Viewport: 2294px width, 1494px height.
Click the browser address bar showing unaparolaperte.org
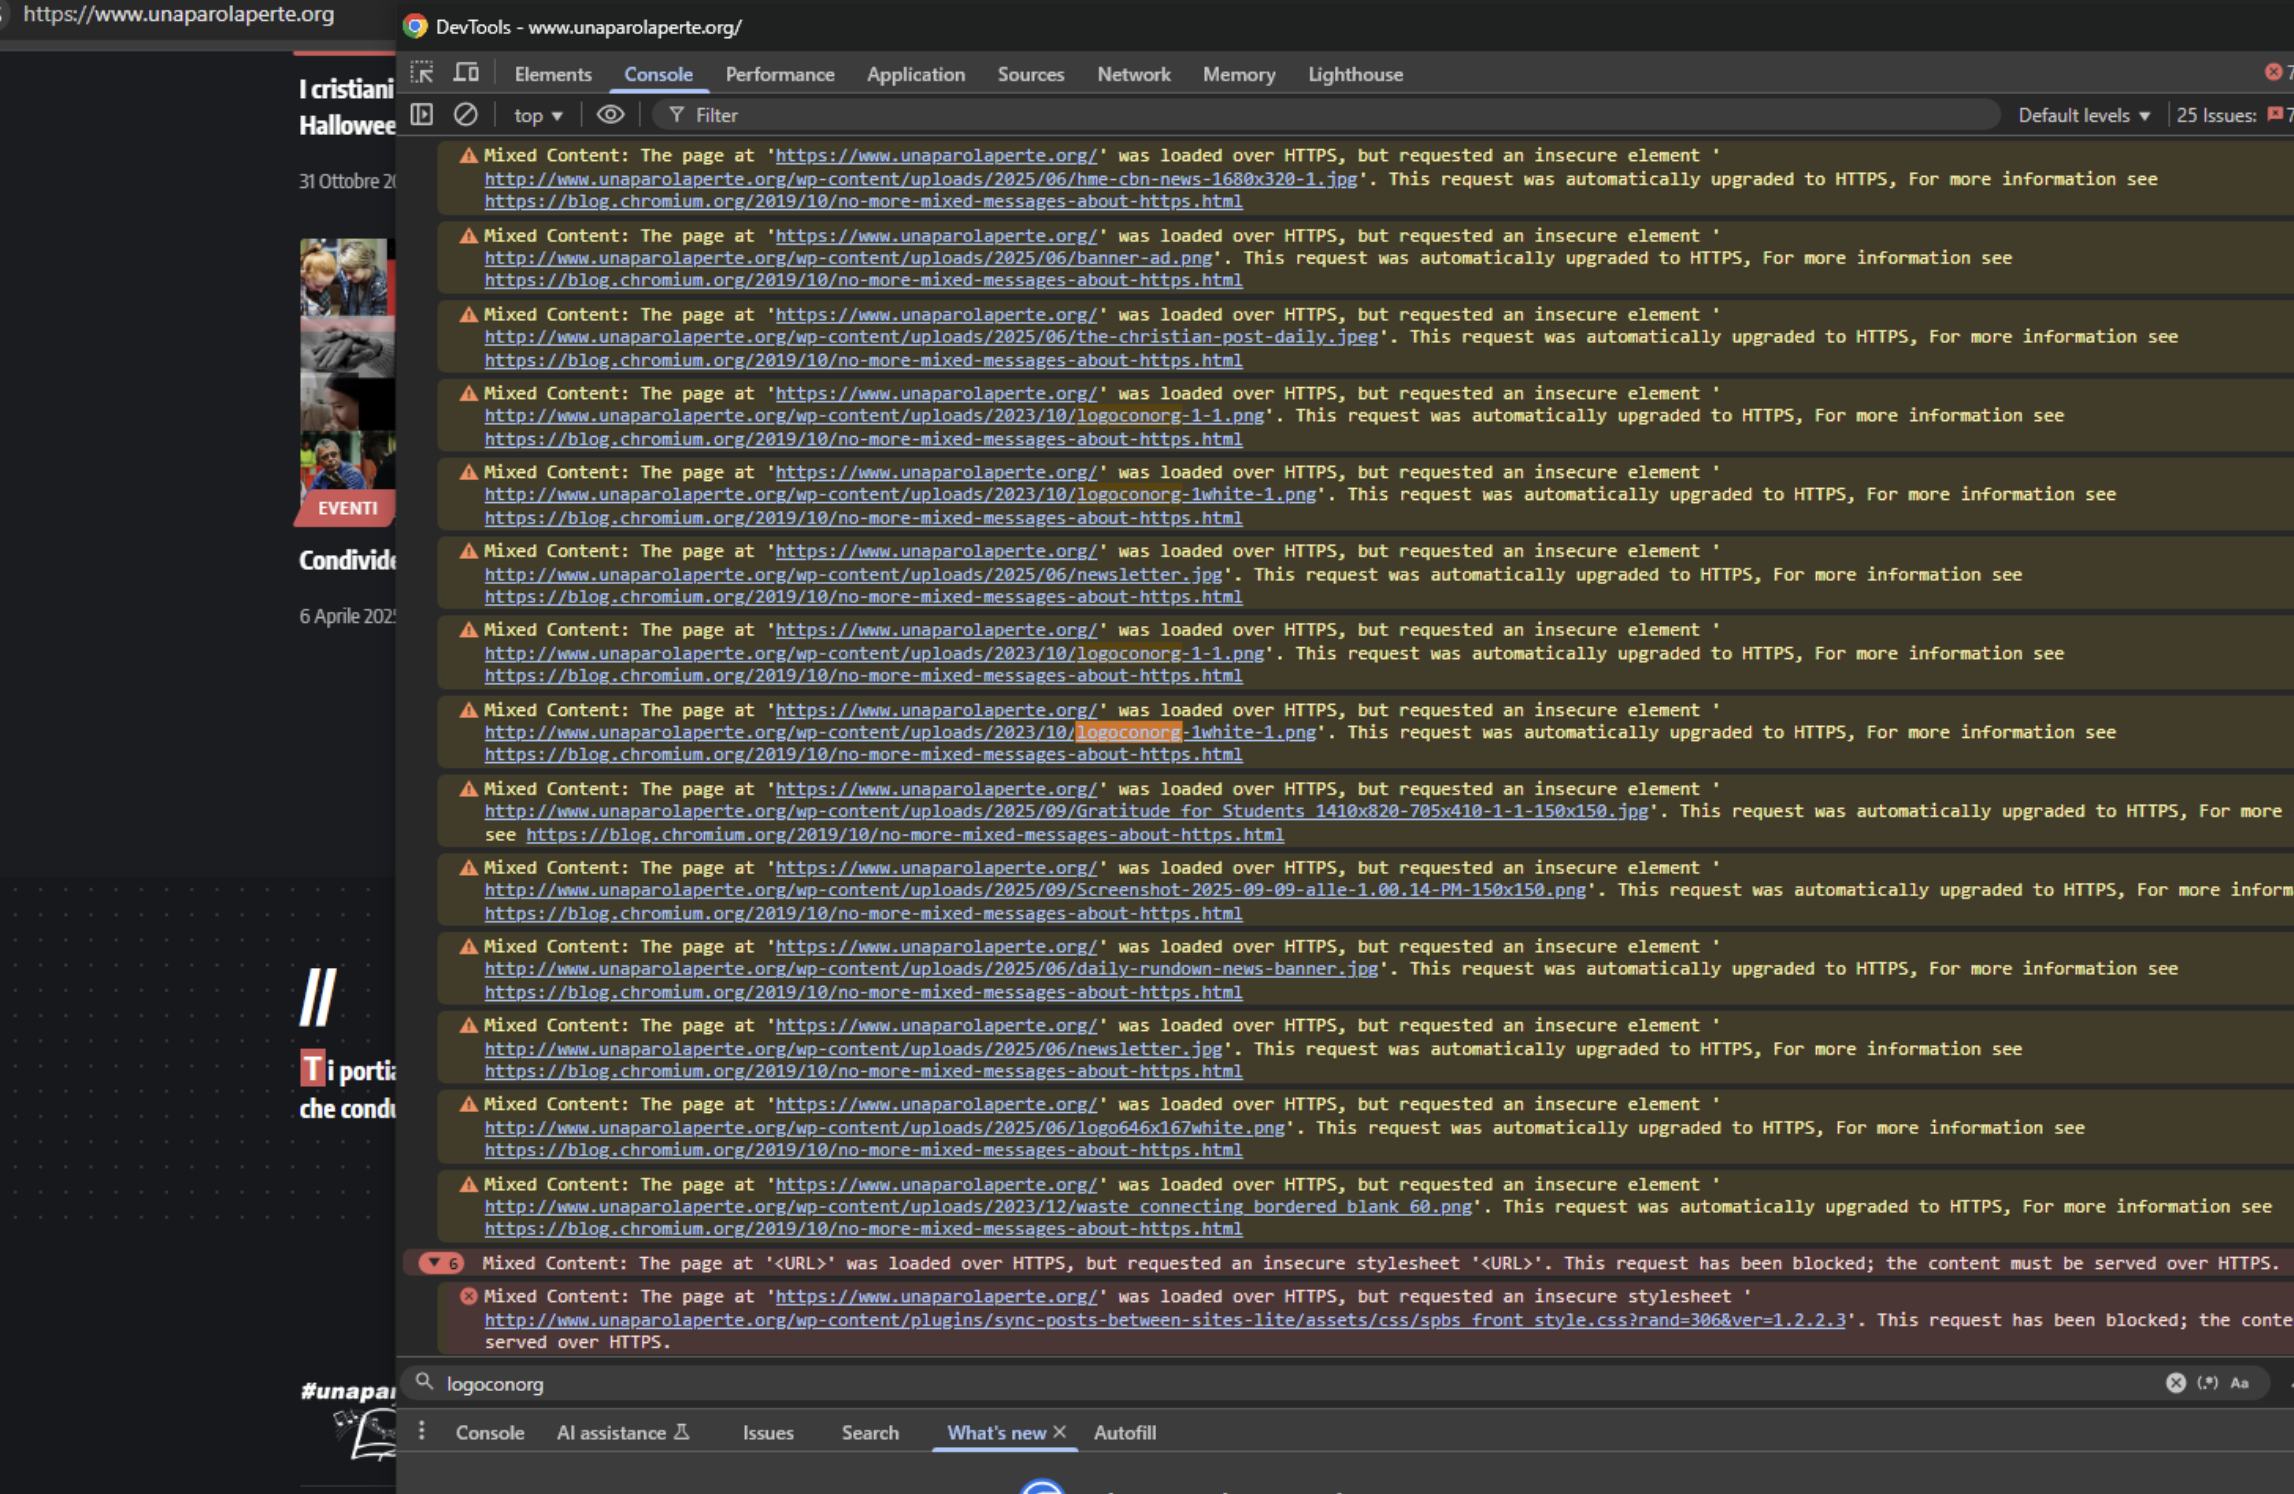[x=180, y=15]
